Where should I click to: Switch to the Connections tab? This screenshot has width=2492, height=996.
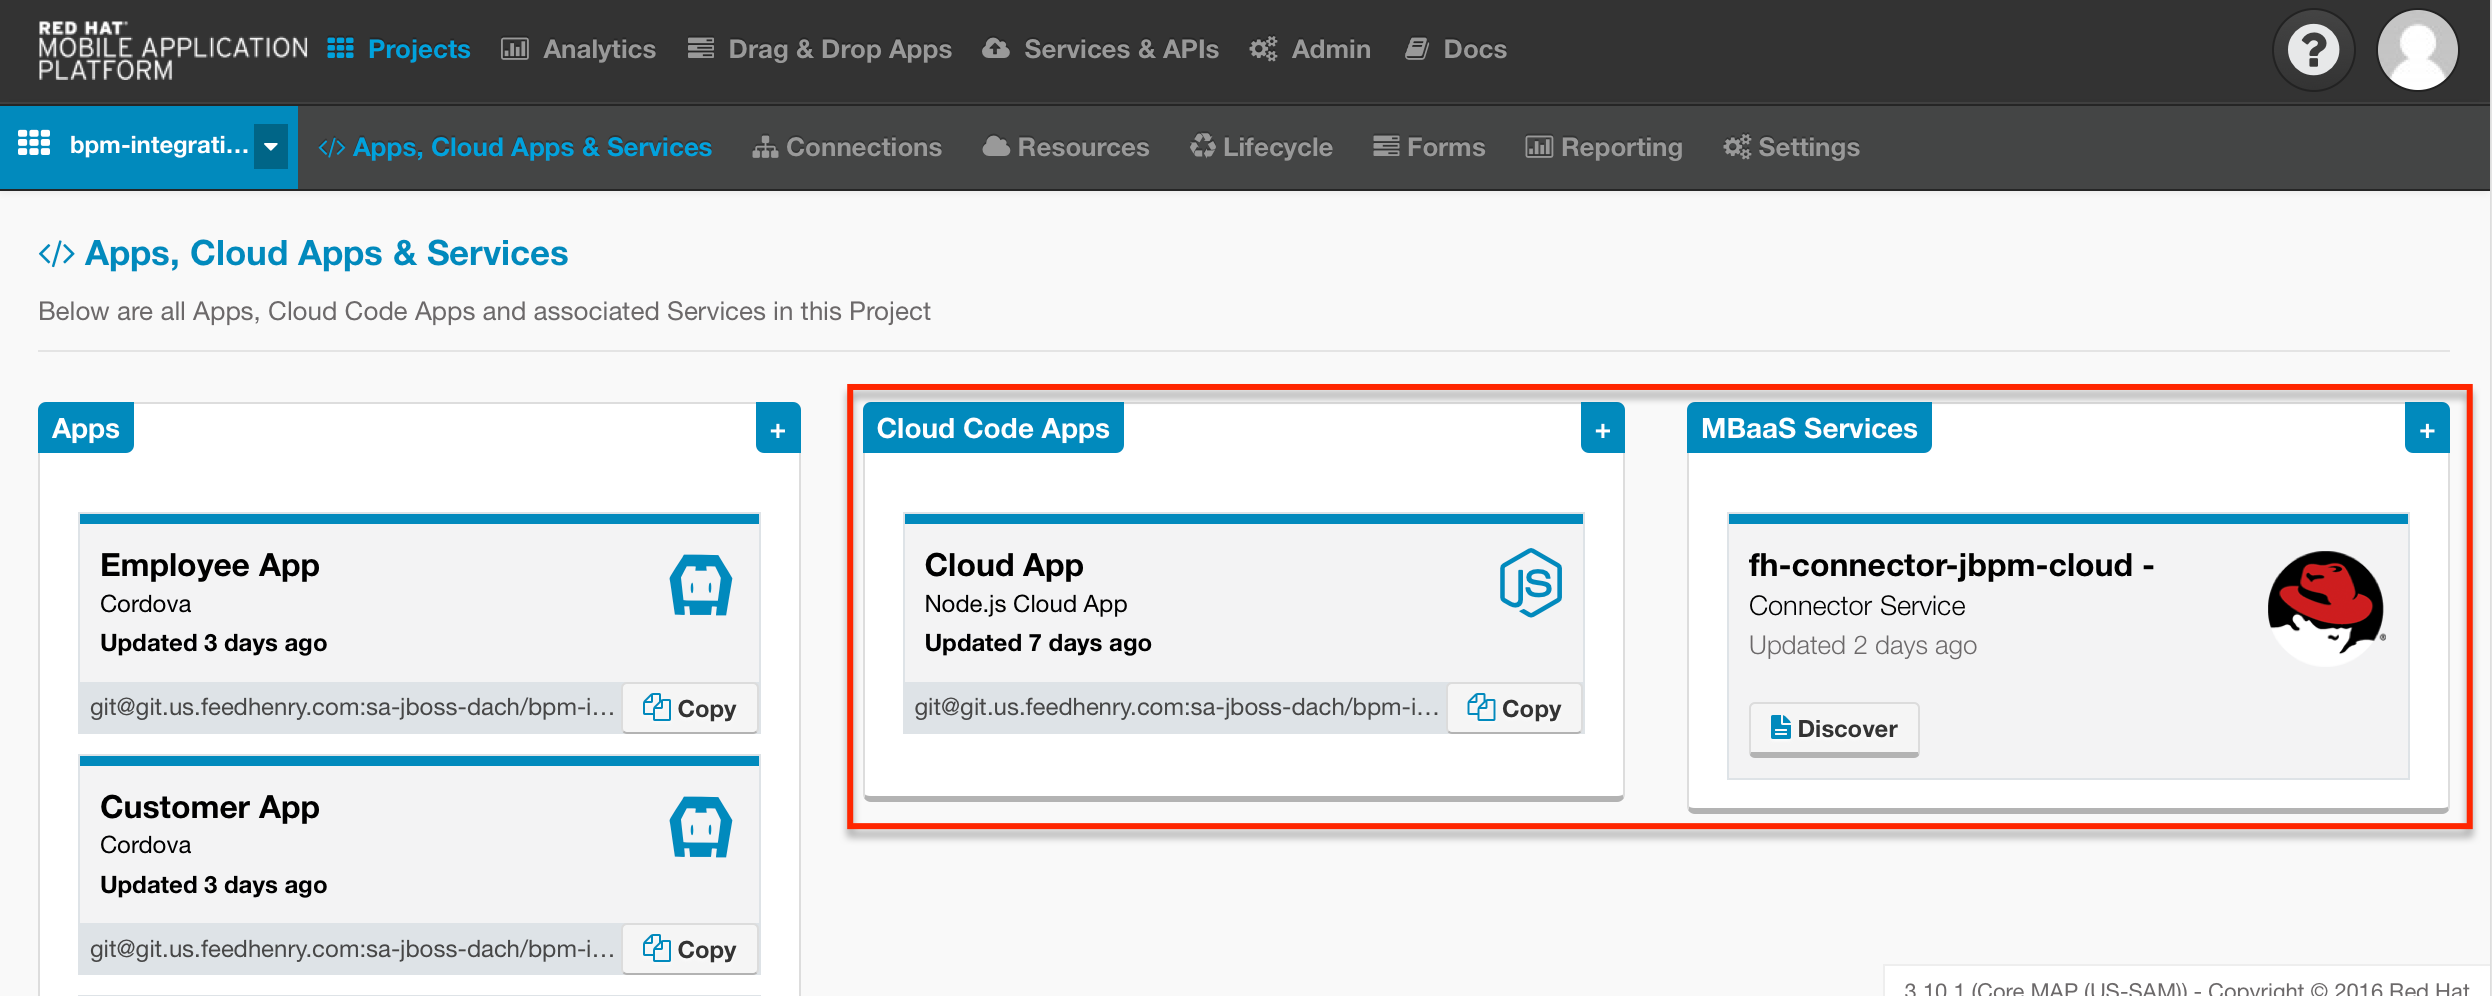pos(847,147)
